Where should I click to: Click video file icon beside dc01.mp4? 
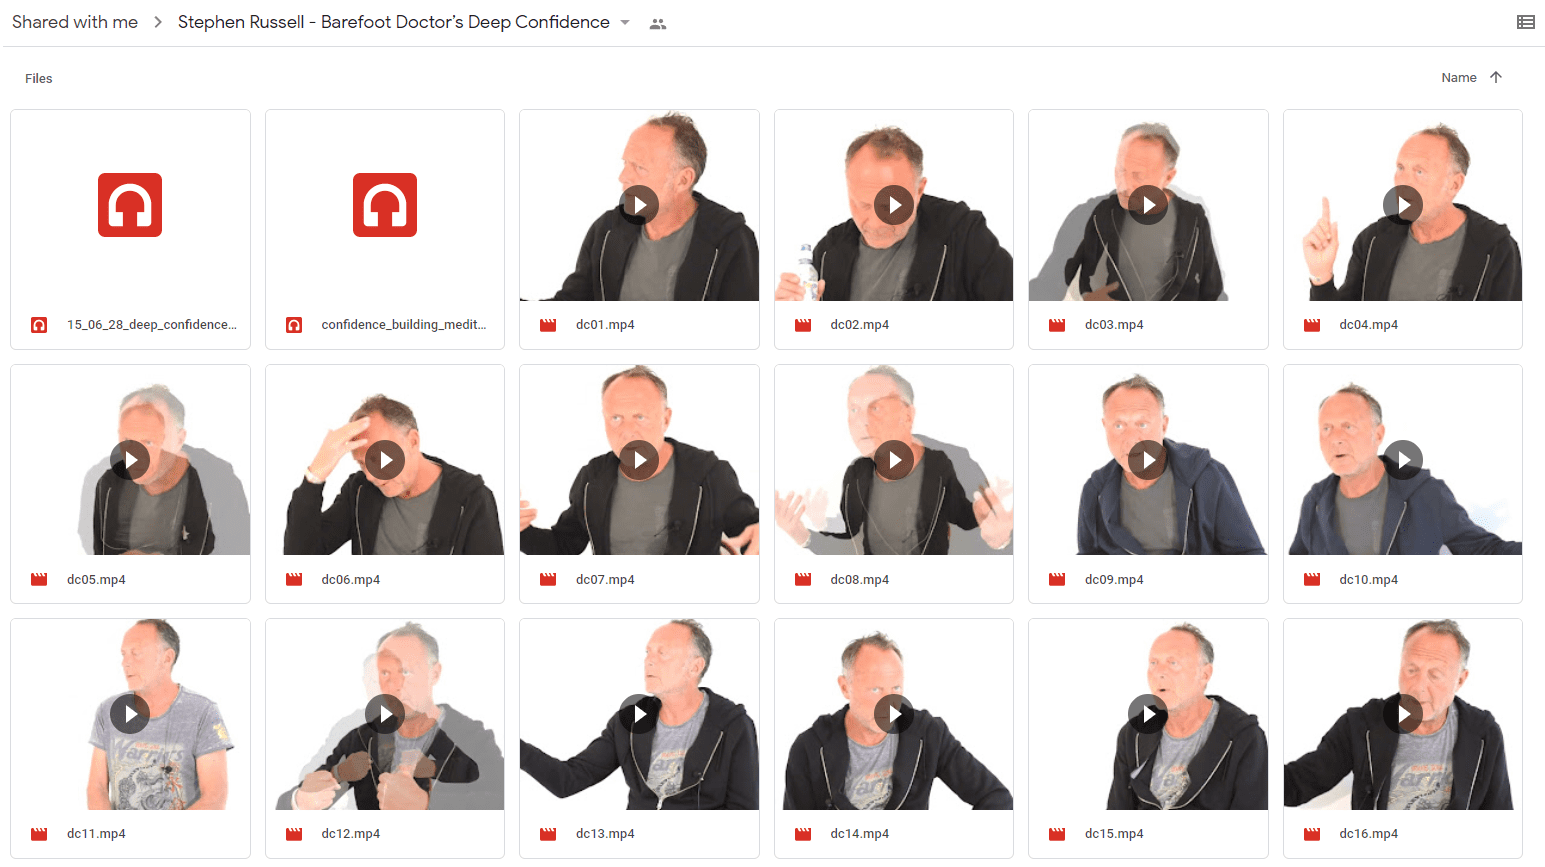tap(548, 325)
